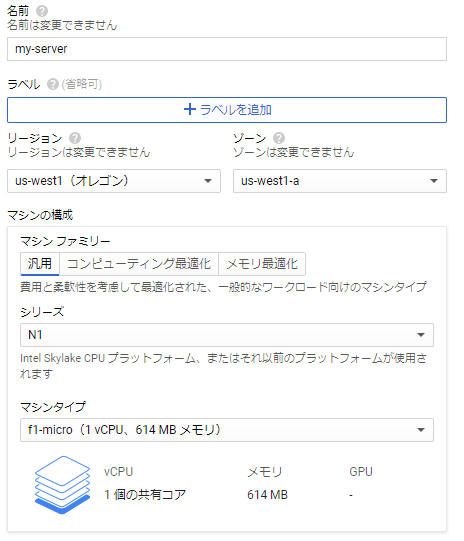Open the リージョン dropdown us-west1 (オレゴン)
The height and width of the screenshot is (541, 464).
pyautogui.click(x=114, y=181)
